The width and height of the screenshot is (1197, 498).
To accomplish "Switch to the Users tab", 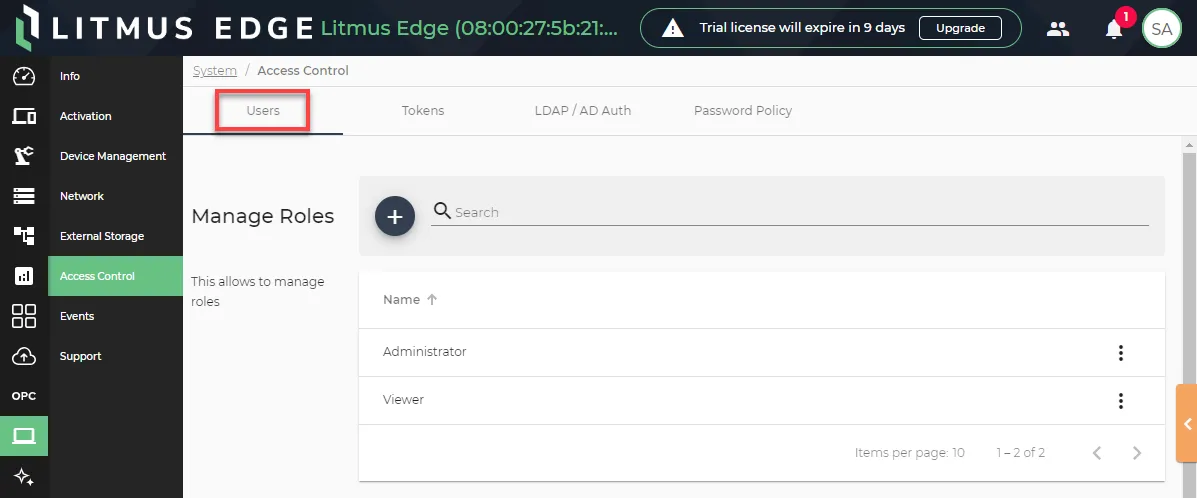I will [263, 111].
